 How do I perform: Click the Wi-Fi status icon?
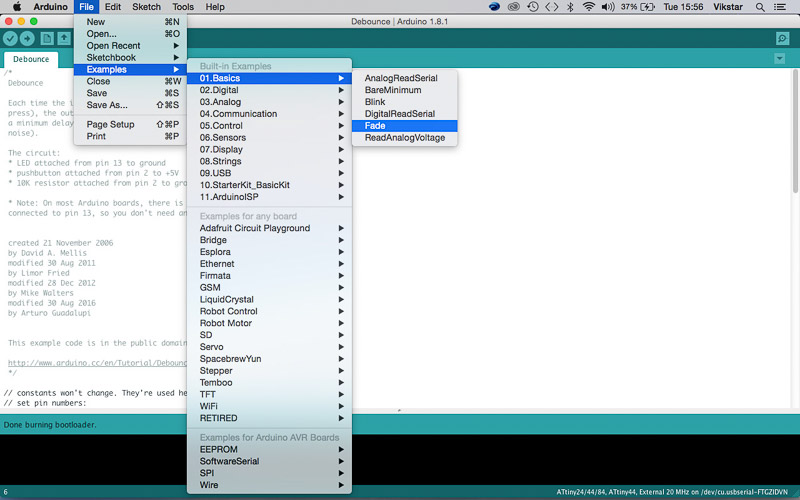589,7
